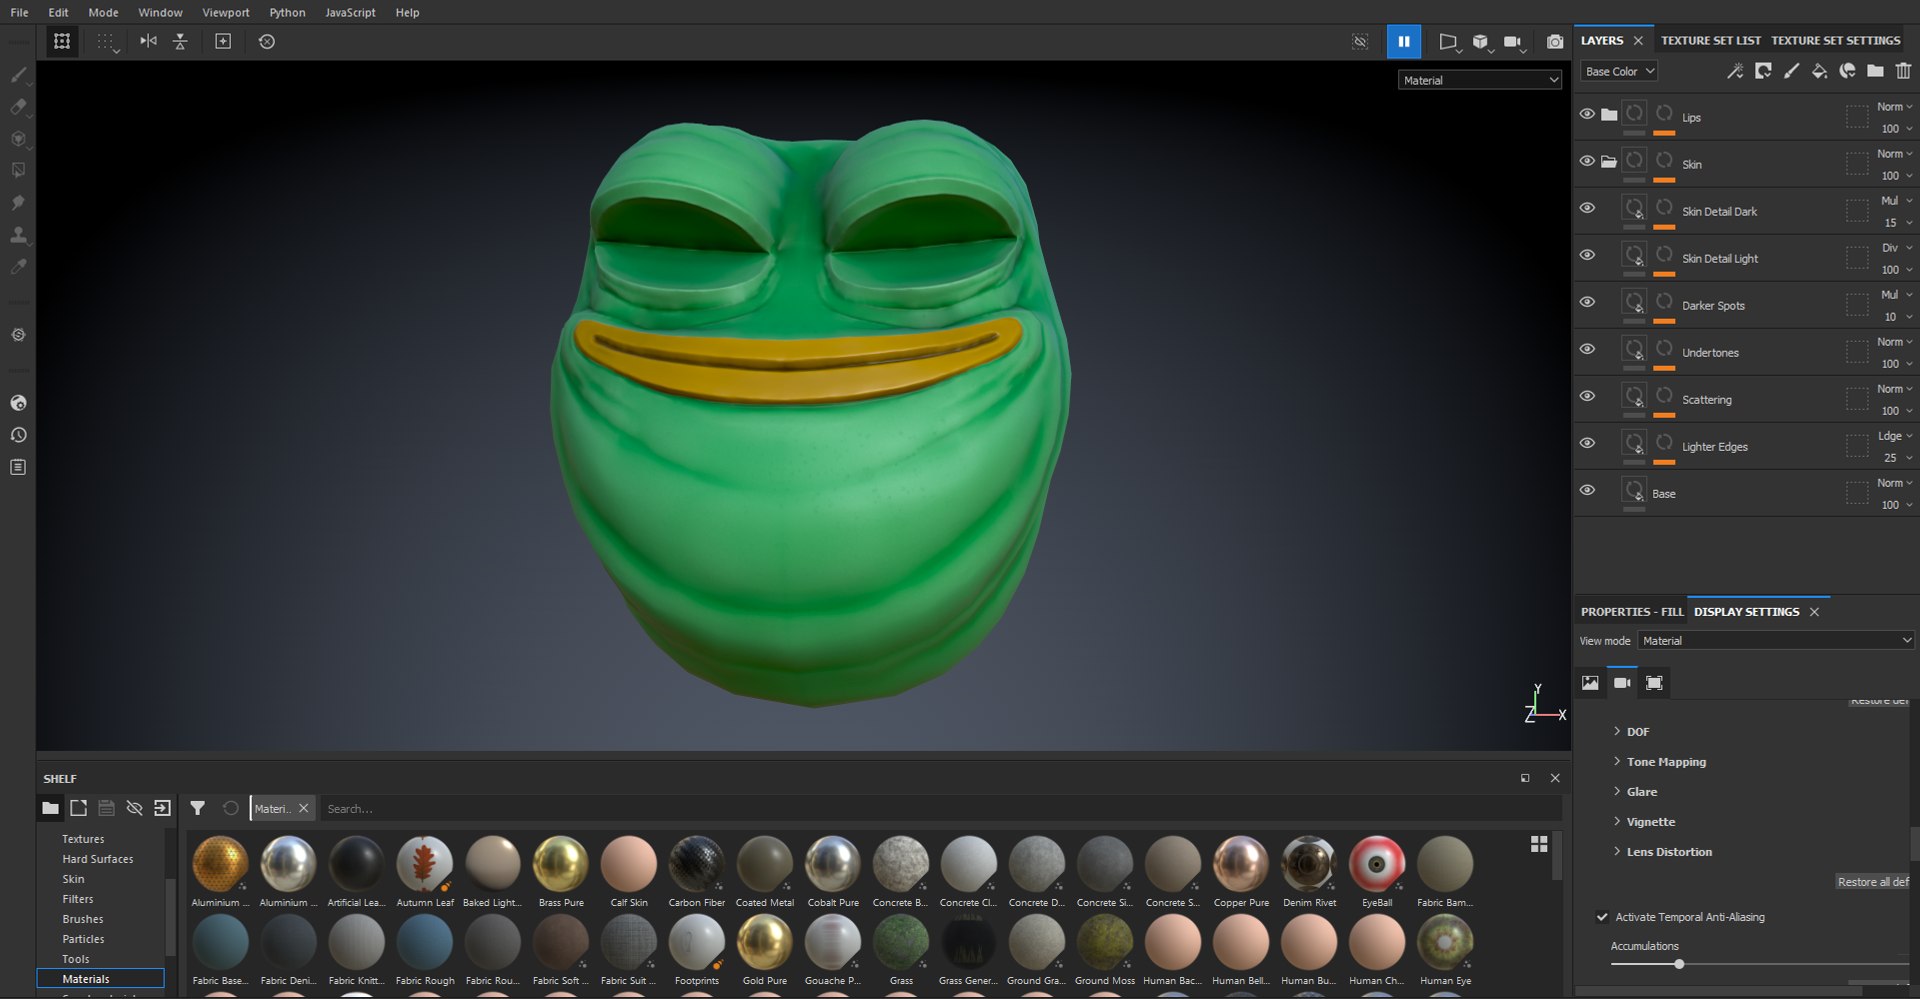Hide the Lips layer
This screenshot has width=1920, height=999.
coord(1587,114)
